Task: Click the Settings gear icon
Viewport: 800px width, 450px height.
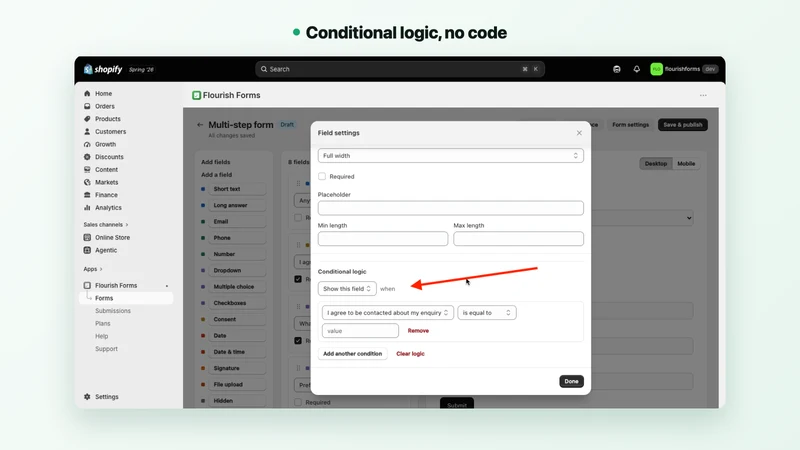Action: pyautogui.click(x=87, y=396)
